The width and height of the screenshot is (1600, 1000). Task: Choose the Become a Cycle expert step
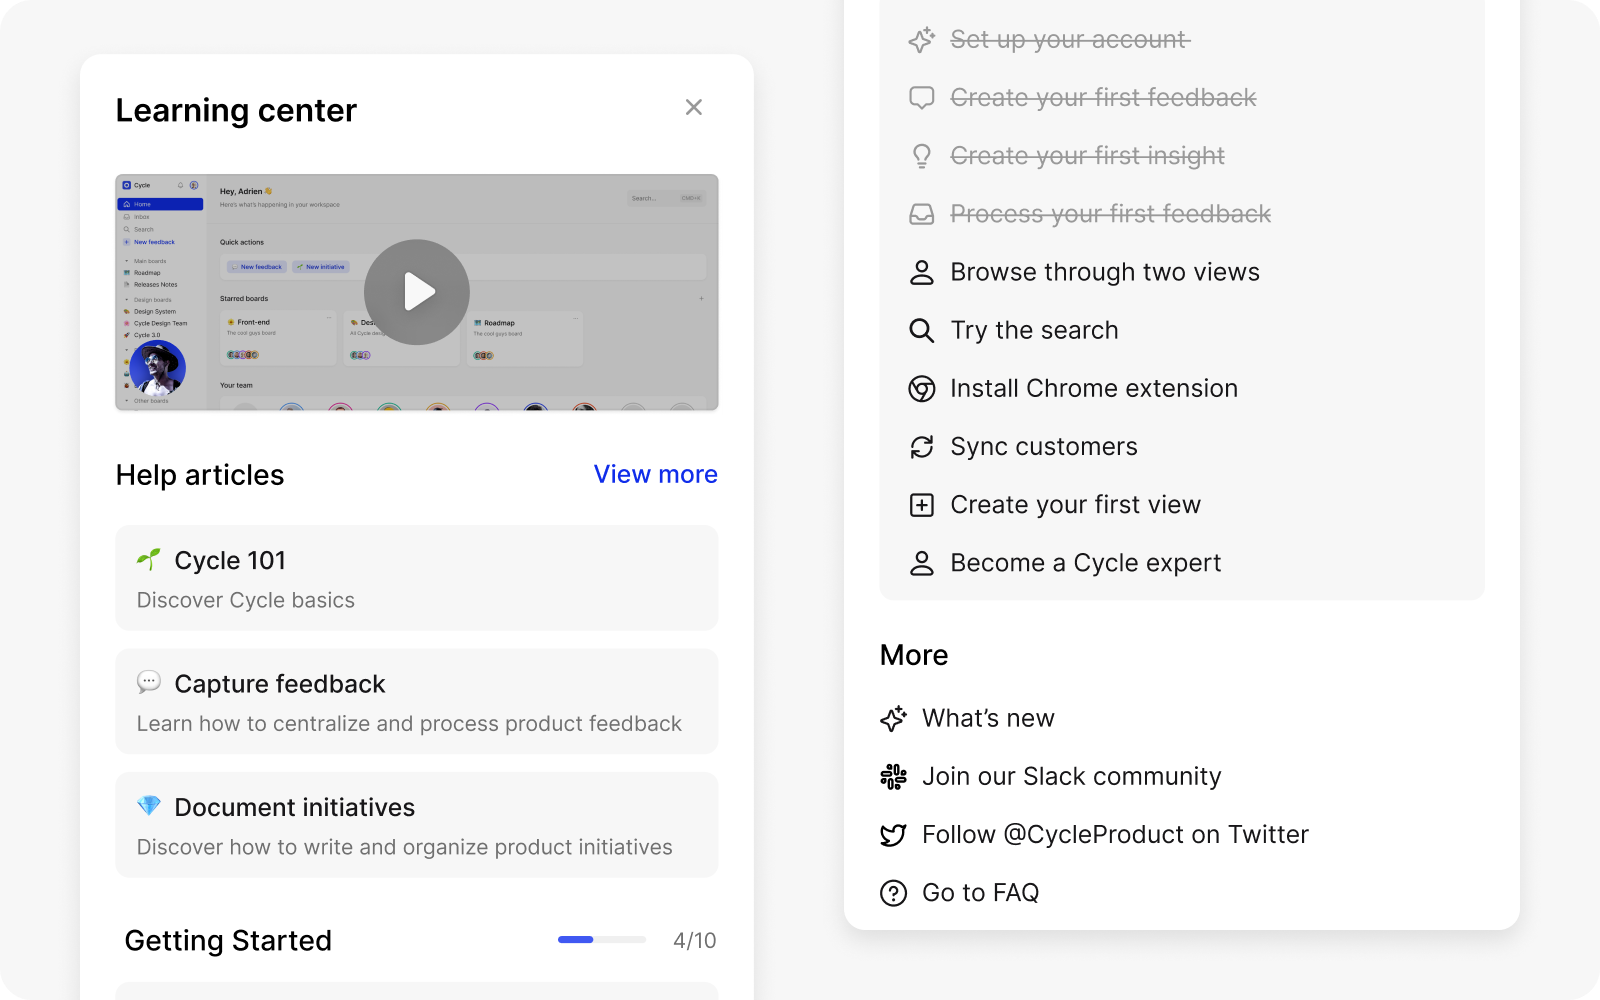click(1086, 563)
